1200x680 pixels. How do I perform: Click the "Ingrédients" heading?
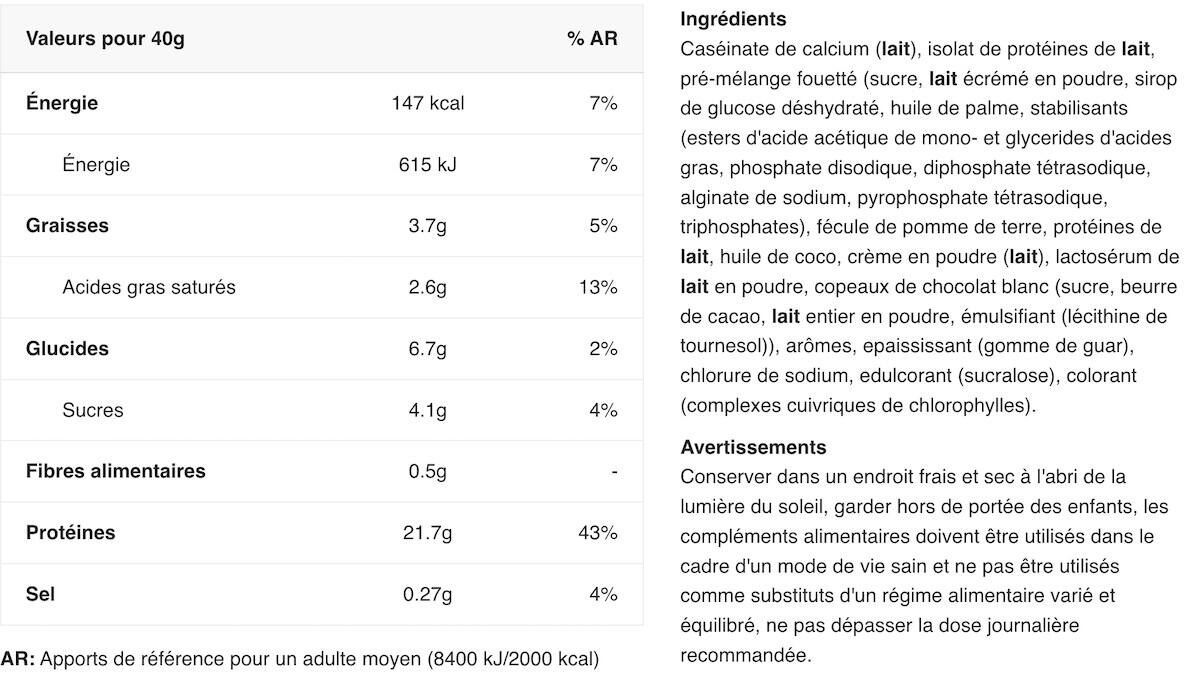tap(733, 19)
